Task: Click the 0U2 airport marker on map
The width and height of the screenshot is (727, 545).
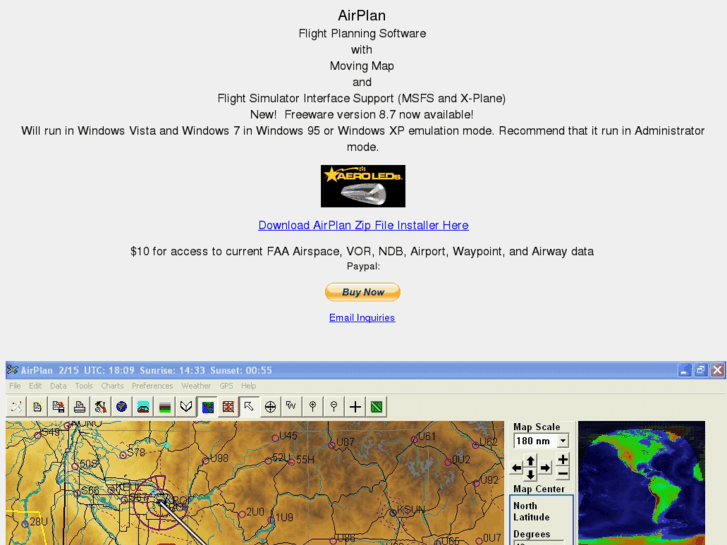Action: pyautogui.click(x=448, y=462)
